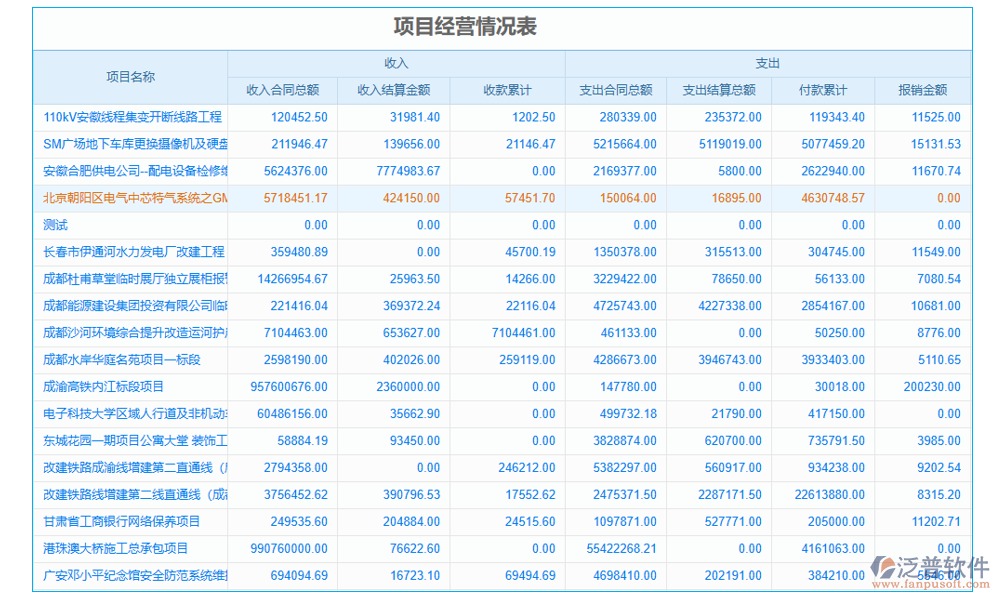The image size is (1000, 600).
Task: Click the 支出合同总额 column header
Action: click(616, 90)
